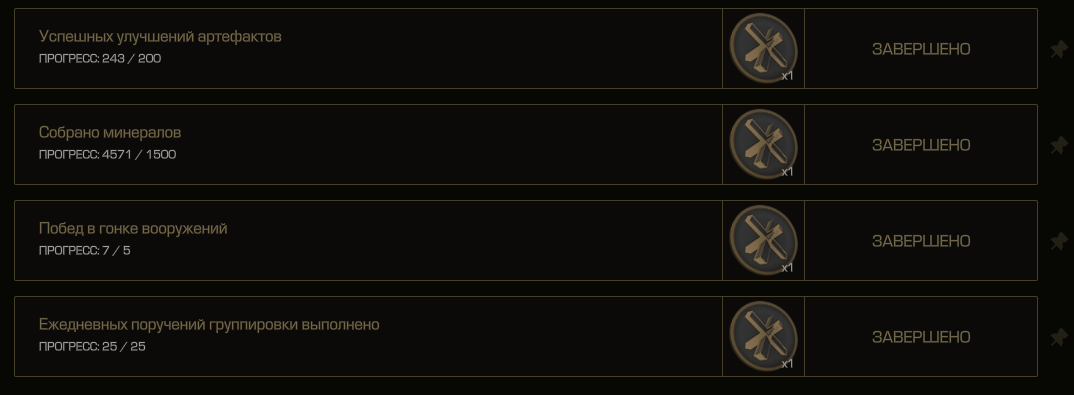Click ЗАВЕРШЕНО for Побед в гонке вооружений

(921, 241)
